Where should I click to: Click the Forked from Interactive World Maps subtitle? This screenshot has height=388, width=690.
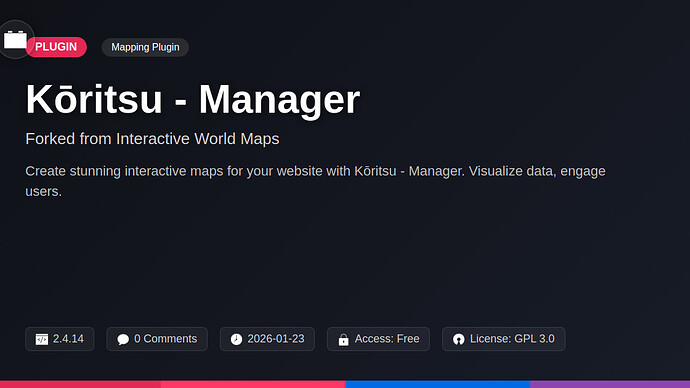pos(152,139)
